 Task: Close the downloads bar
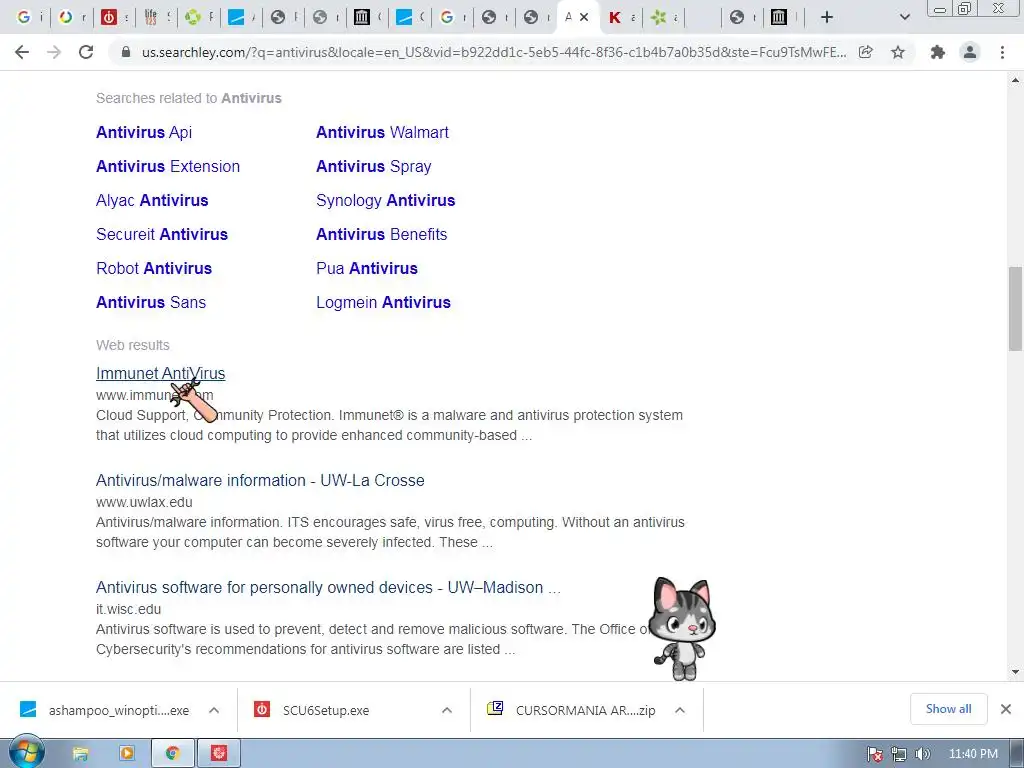coord(1006,709)
